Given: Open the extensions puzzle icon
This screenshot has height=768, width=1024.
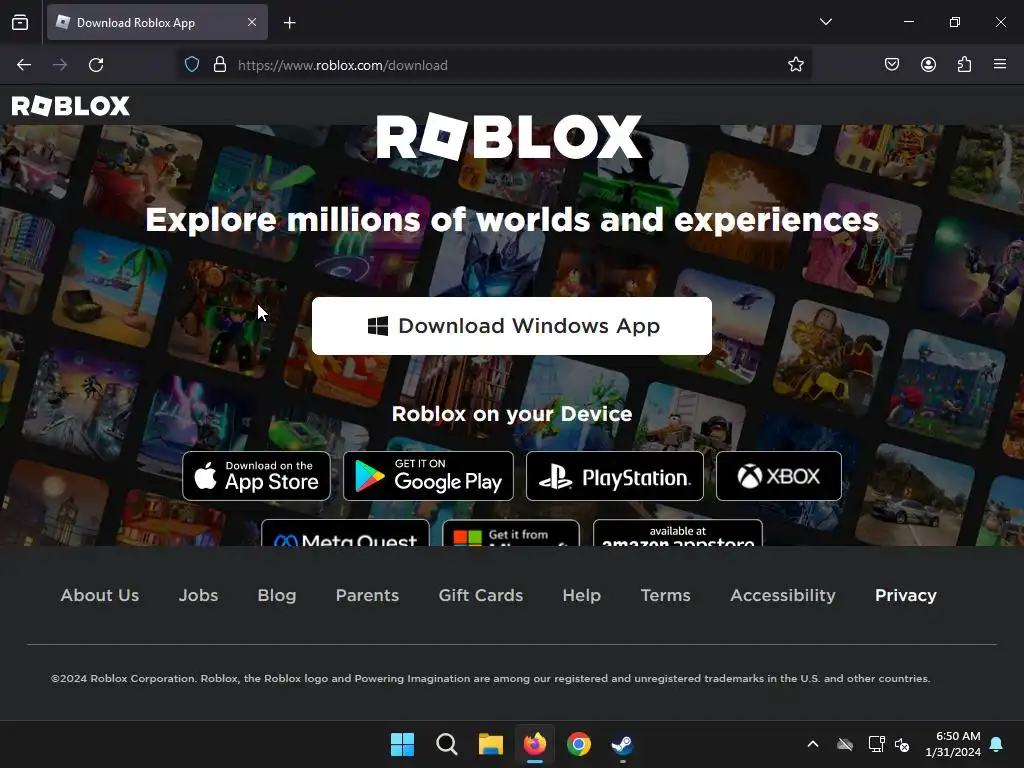Looking at the screenshot, I should click(964, 64).
